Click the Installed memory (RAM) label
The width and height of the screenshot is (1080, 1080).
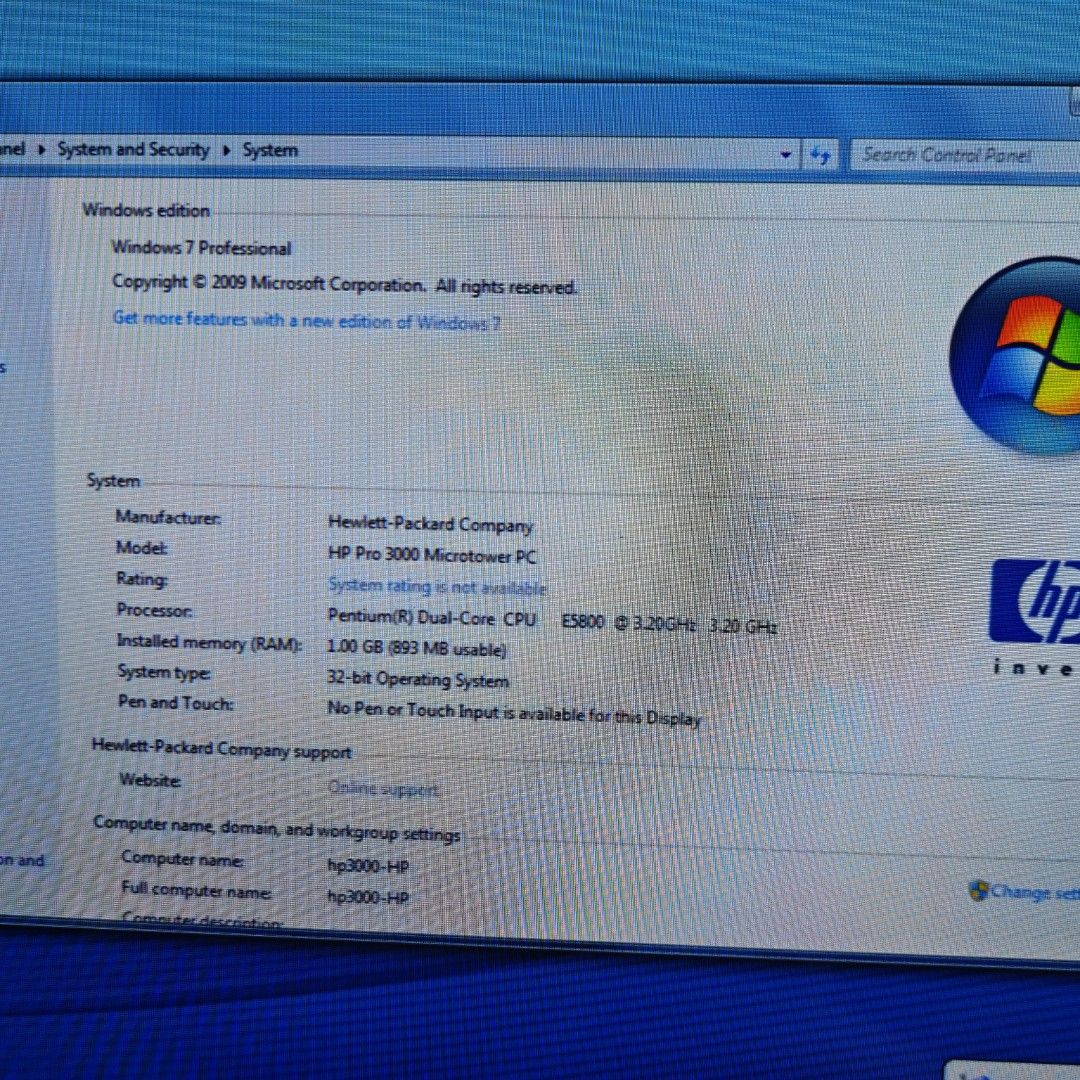(209, 643)
